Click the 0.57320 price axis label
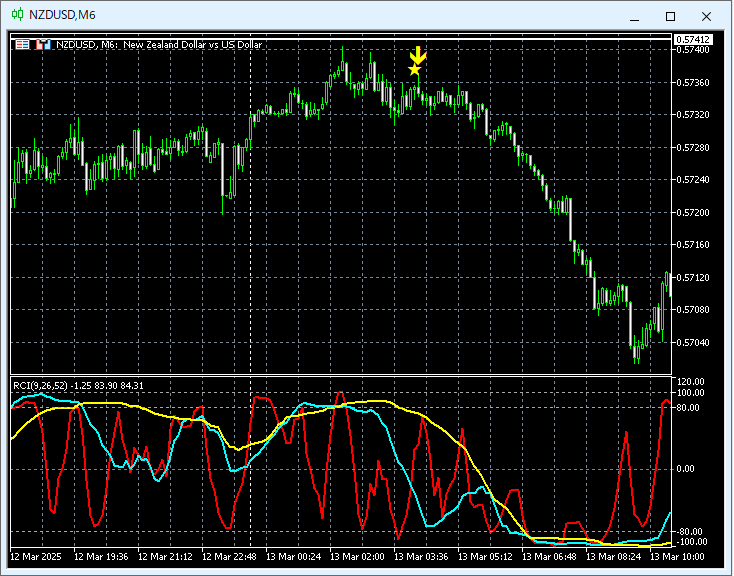The height and width of the screenshot is (576, 734). [693, 115]
